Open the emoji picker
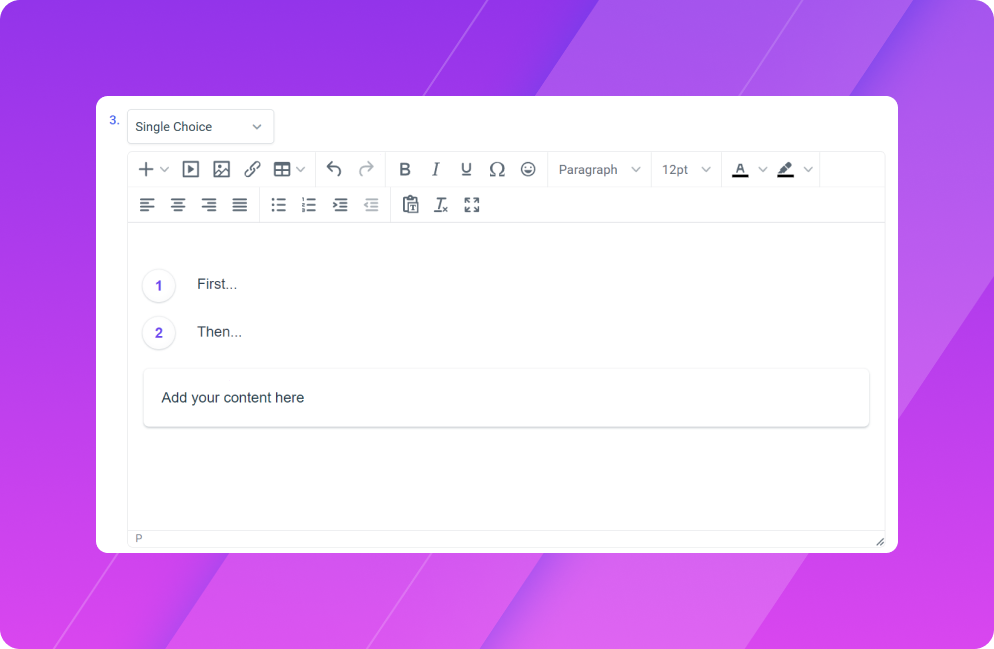Screen dimensions: 994x649 click(528, 170)
